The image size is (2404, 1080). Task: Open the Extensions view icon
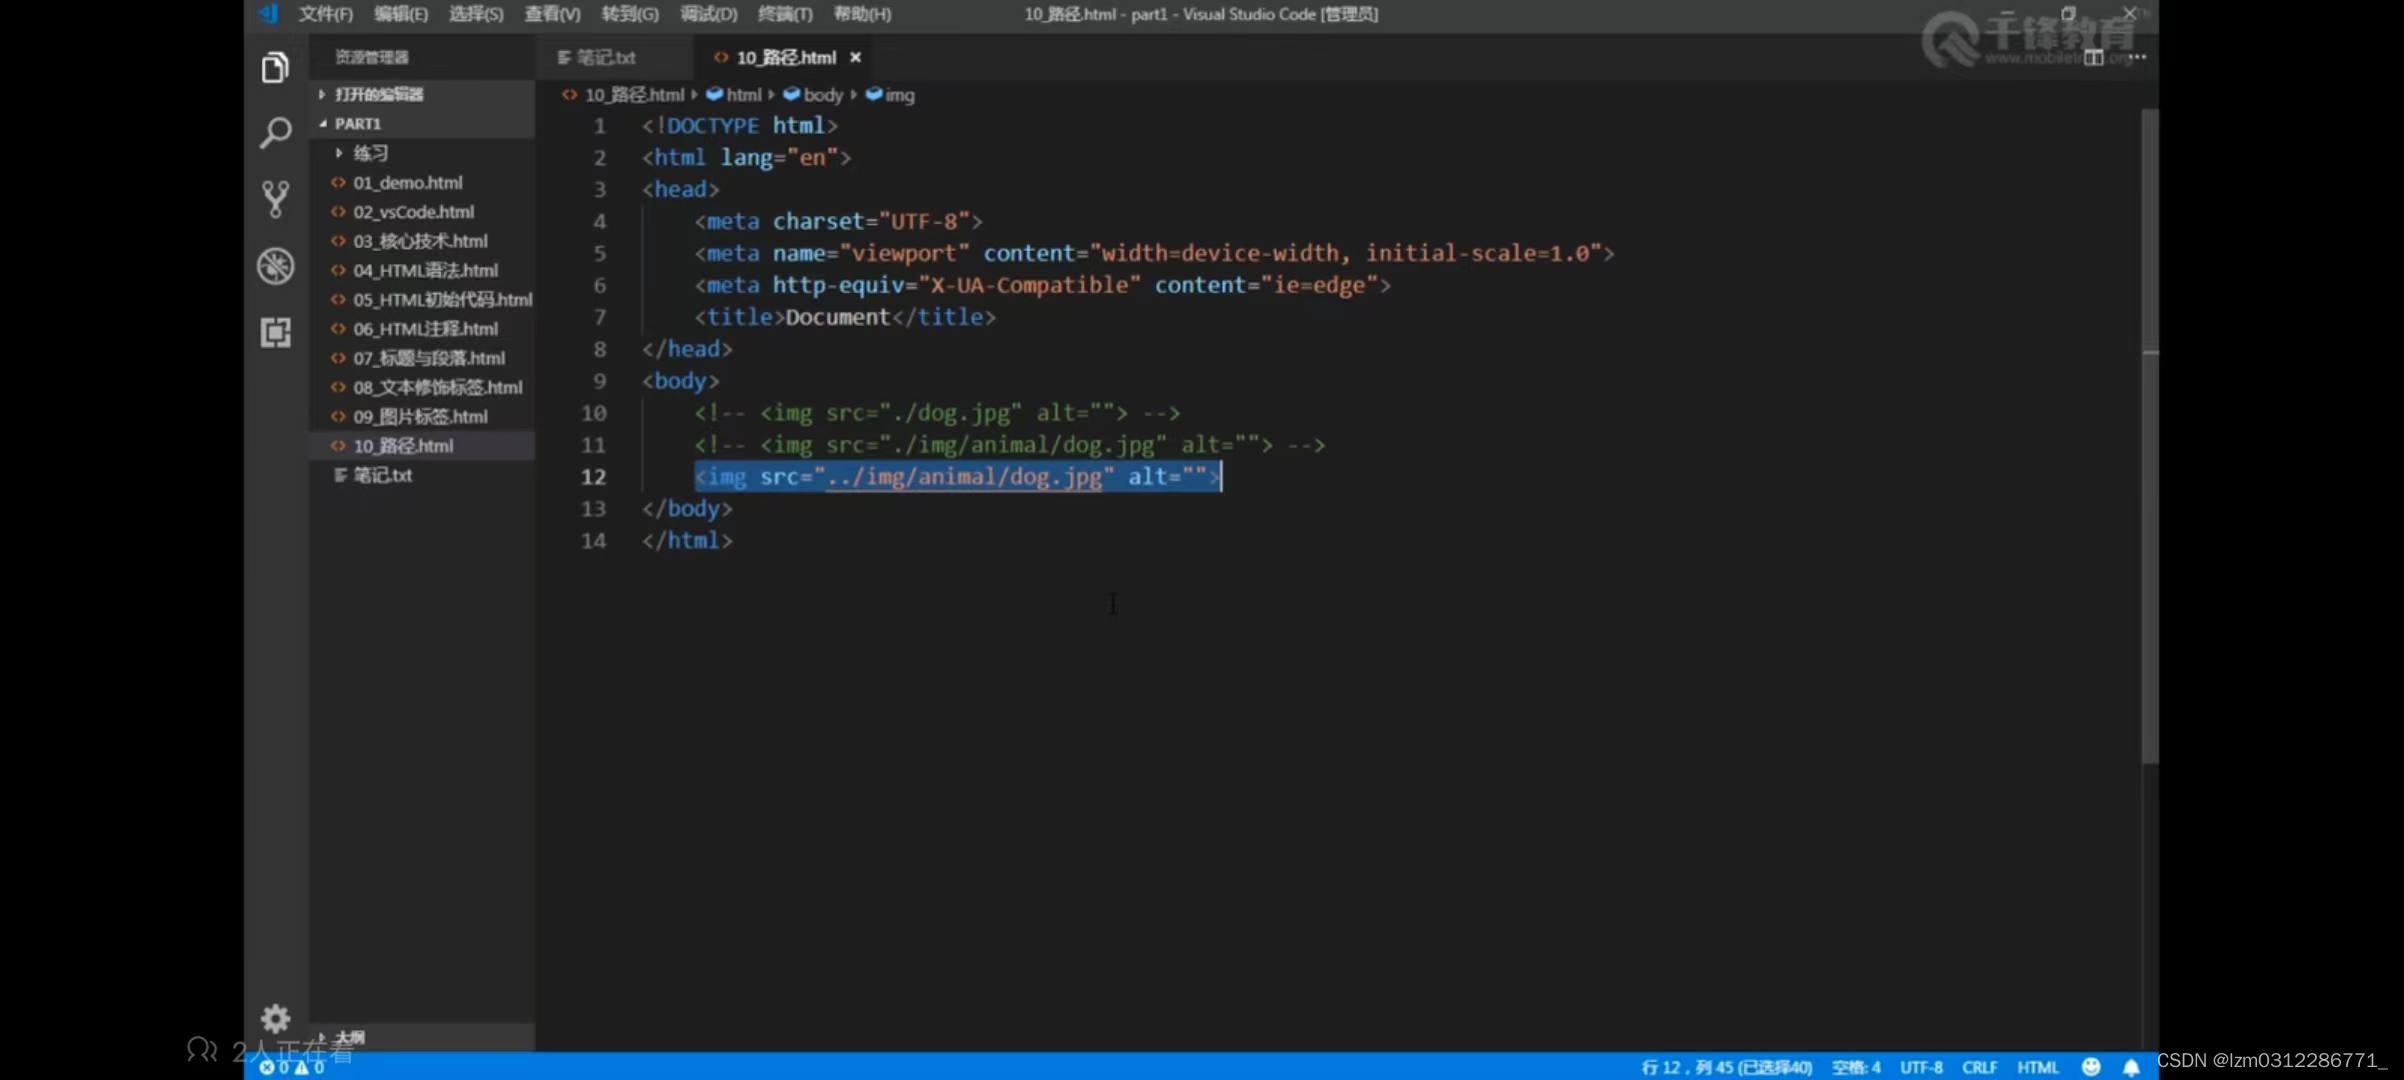(x=275, y=332)
